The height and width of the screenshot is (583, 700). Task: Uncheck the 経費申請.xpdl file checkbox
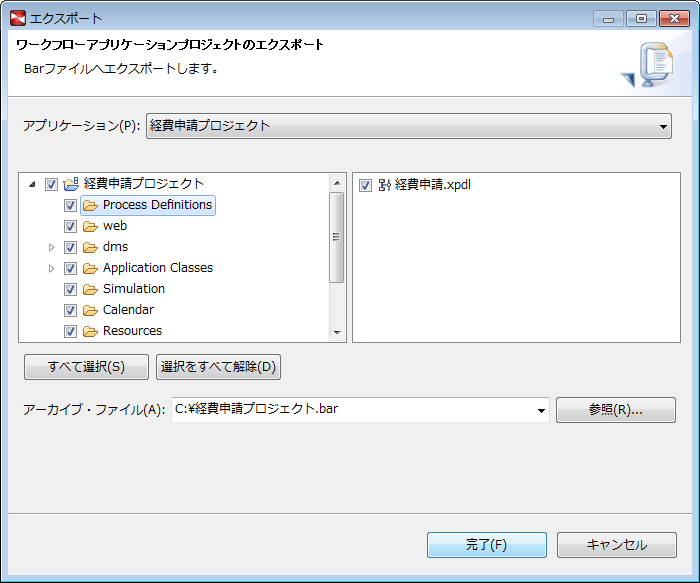(x=365, y=185)
